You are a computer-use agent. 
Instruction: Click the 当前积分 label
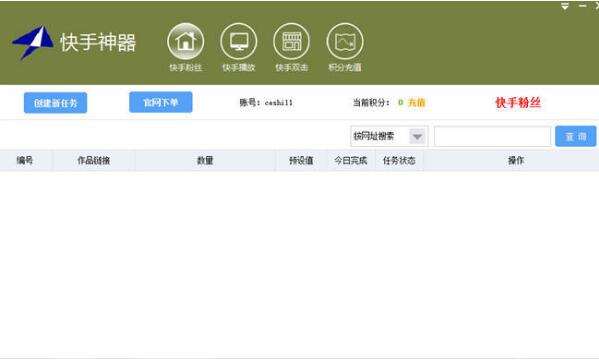pyautogui.click(x=371, y=102)
